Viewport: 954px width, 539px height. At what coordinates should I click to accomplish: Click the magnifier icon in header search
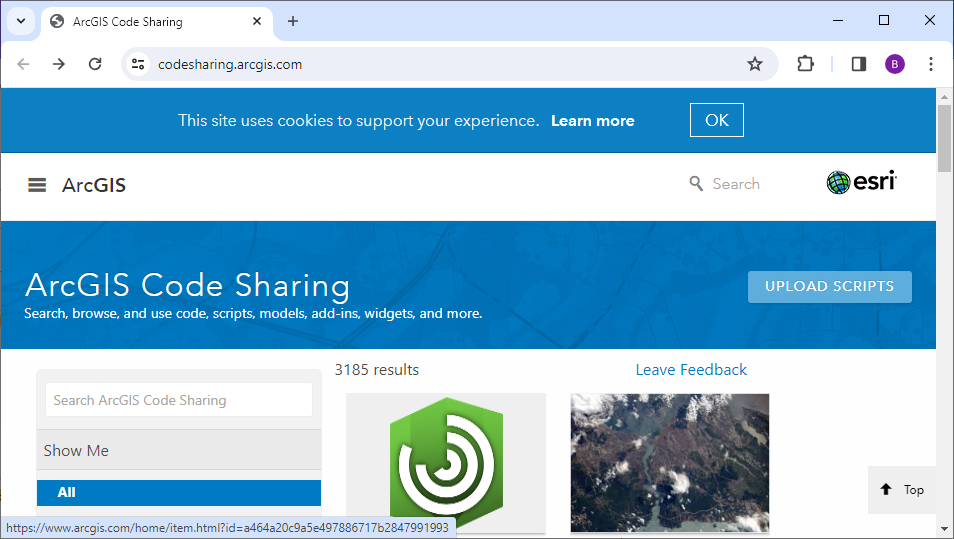click(696, 183)
